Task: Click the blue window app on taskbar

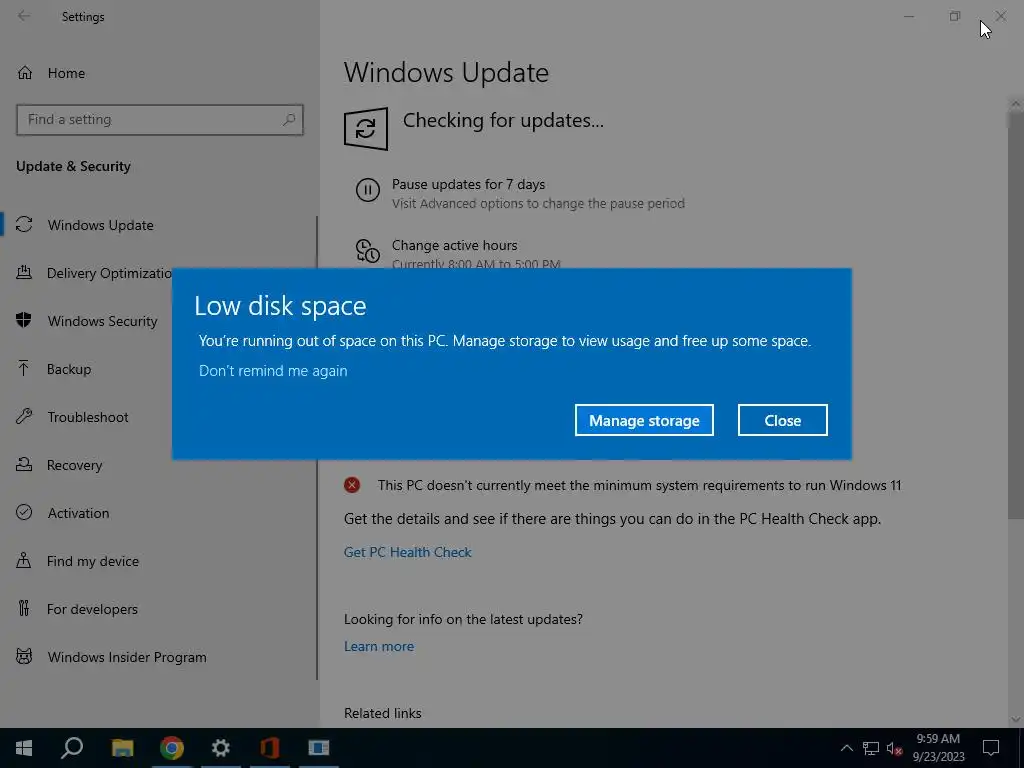Action: [x=319, y=748]
